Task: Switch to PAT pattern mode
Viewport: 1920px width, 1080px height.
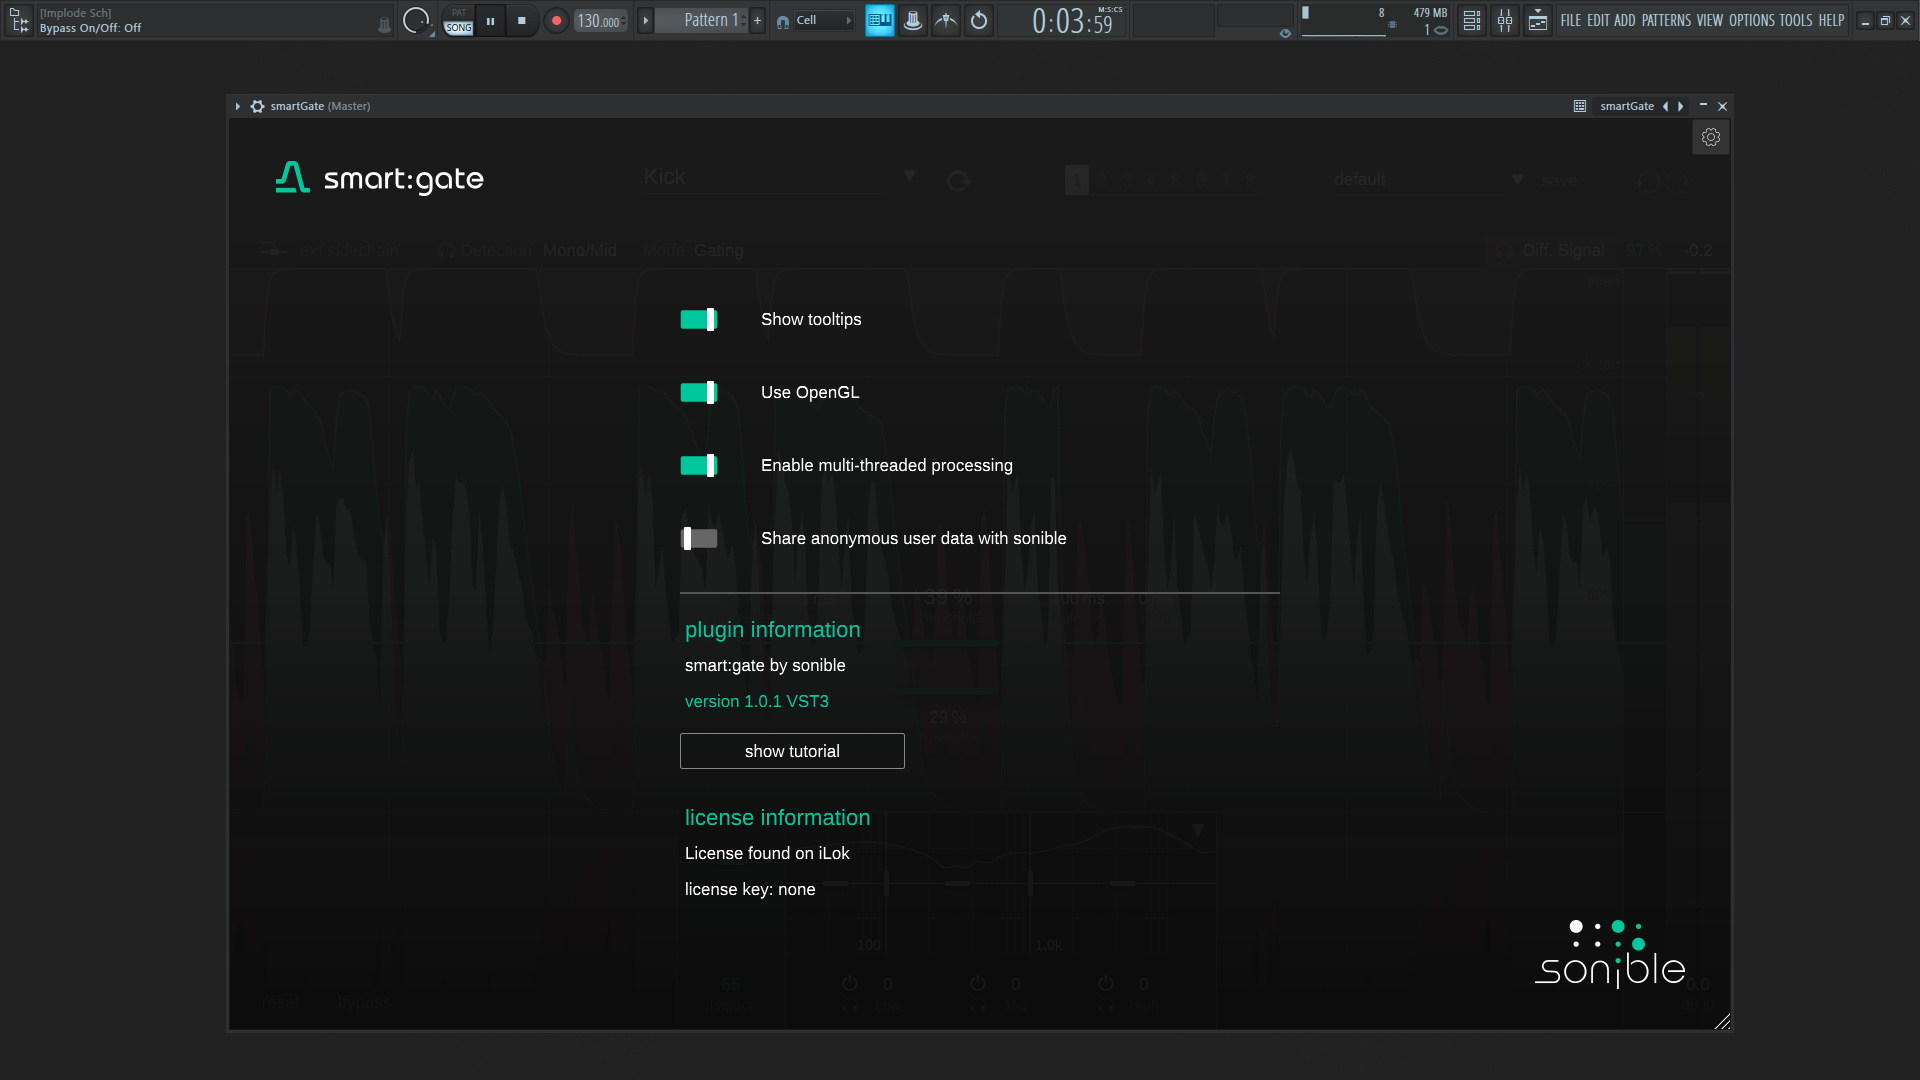Action: (458, 12)
